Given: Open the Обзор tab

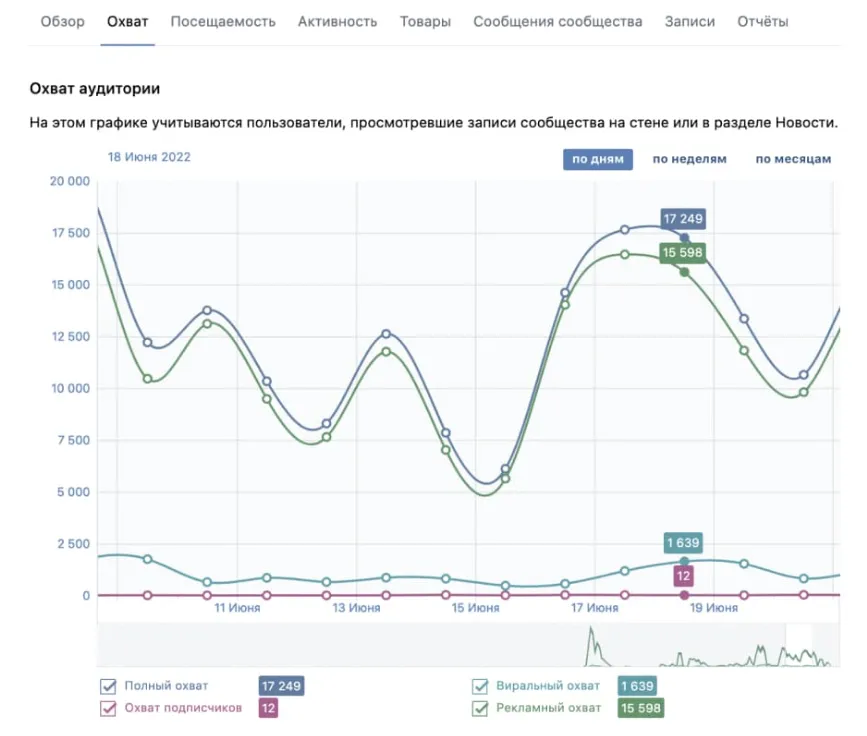Looking at the screenshot, I should [62, 22].
